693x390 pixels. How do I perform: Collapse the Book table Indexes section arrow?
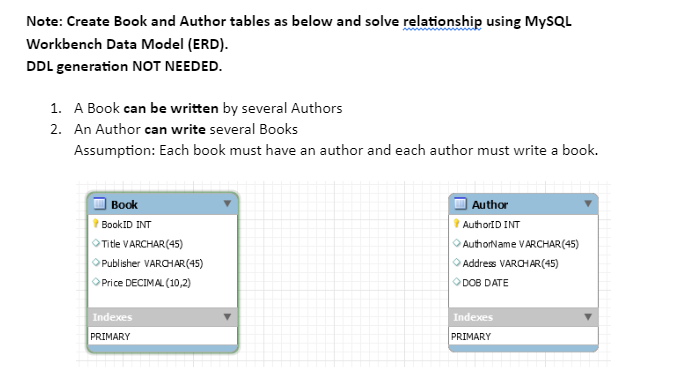click(x=227, y=317)
